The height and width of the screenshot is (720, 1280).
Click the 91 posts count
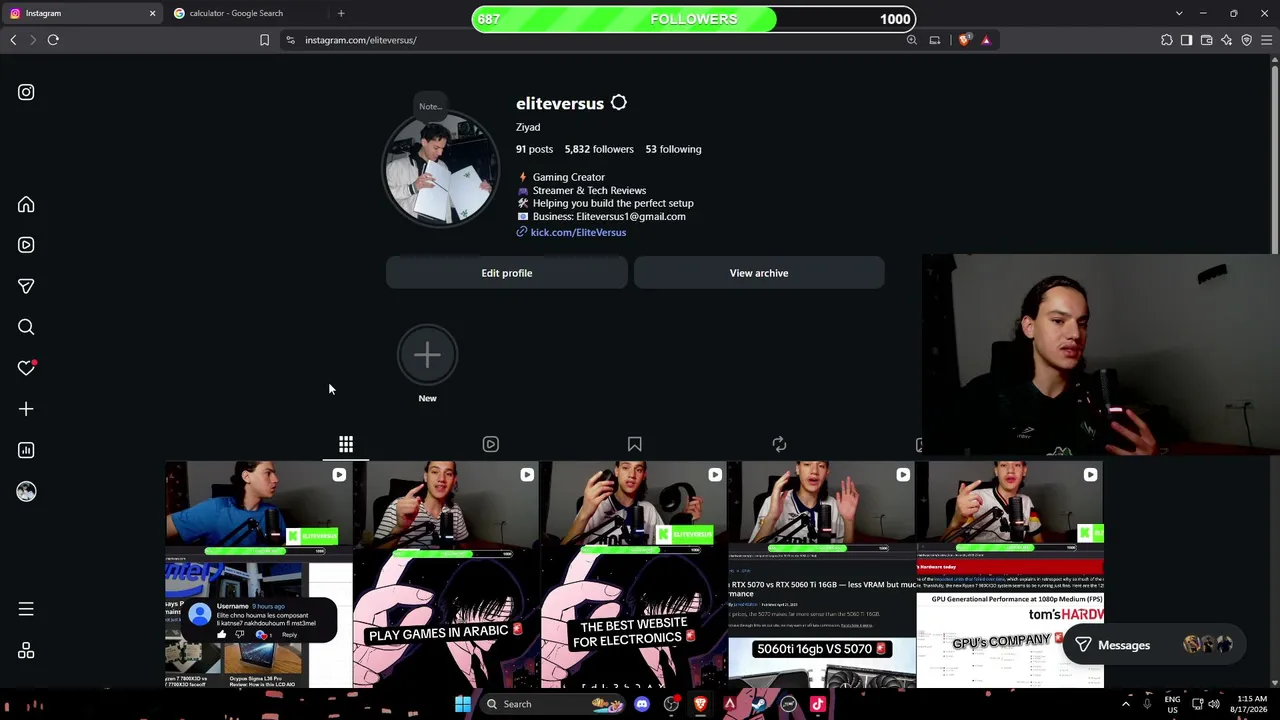click(x=534, y=149)
